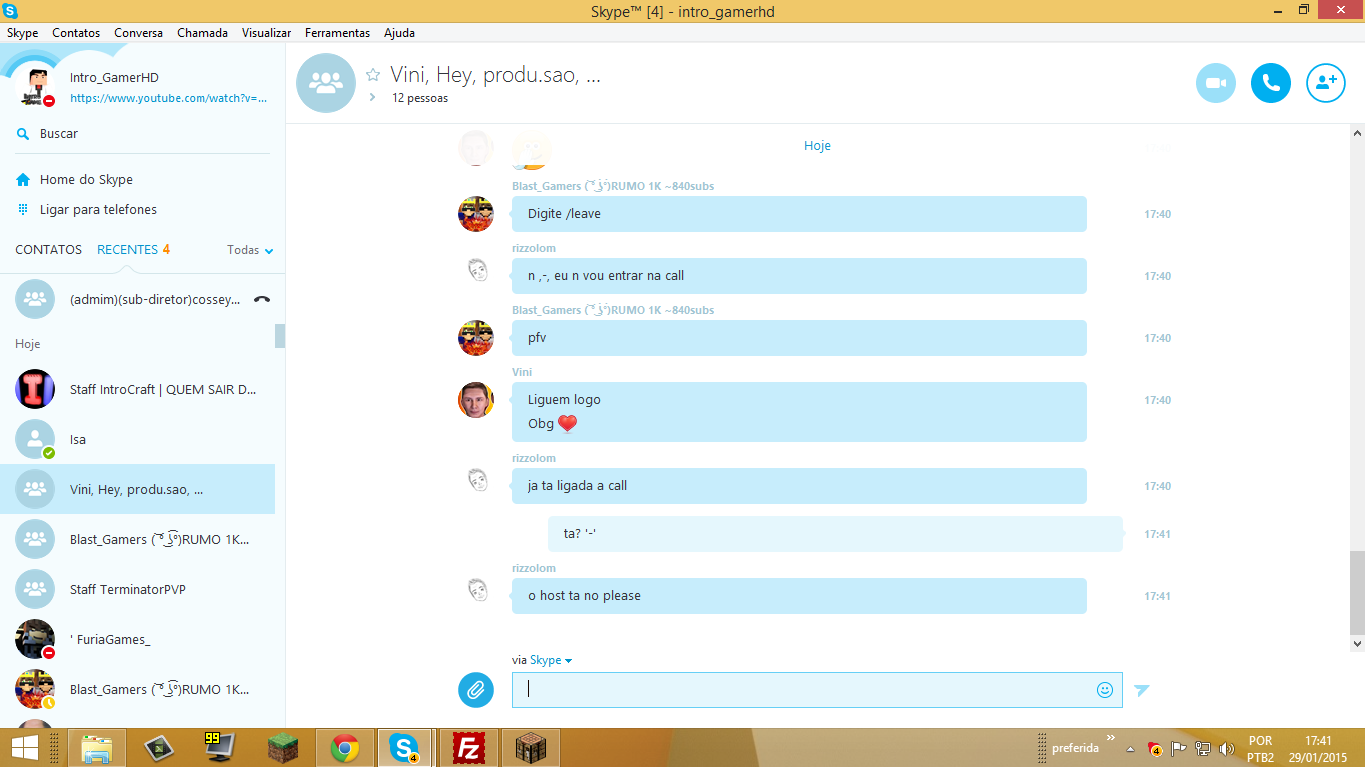Open Ligar para telefones dial pad
Image resolution: width=1365 pixels, height=767 pixels.
click(x=98, y=210)
